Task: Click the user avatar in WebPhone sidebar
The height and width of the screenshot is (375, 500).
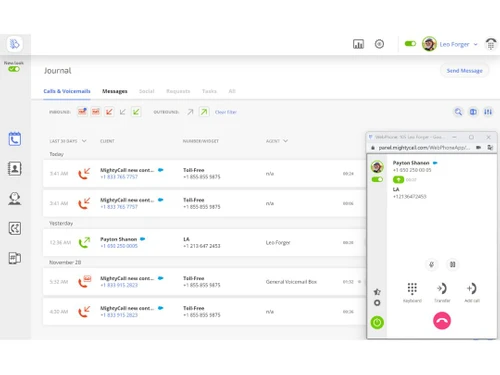Action: tap(377, 166)
